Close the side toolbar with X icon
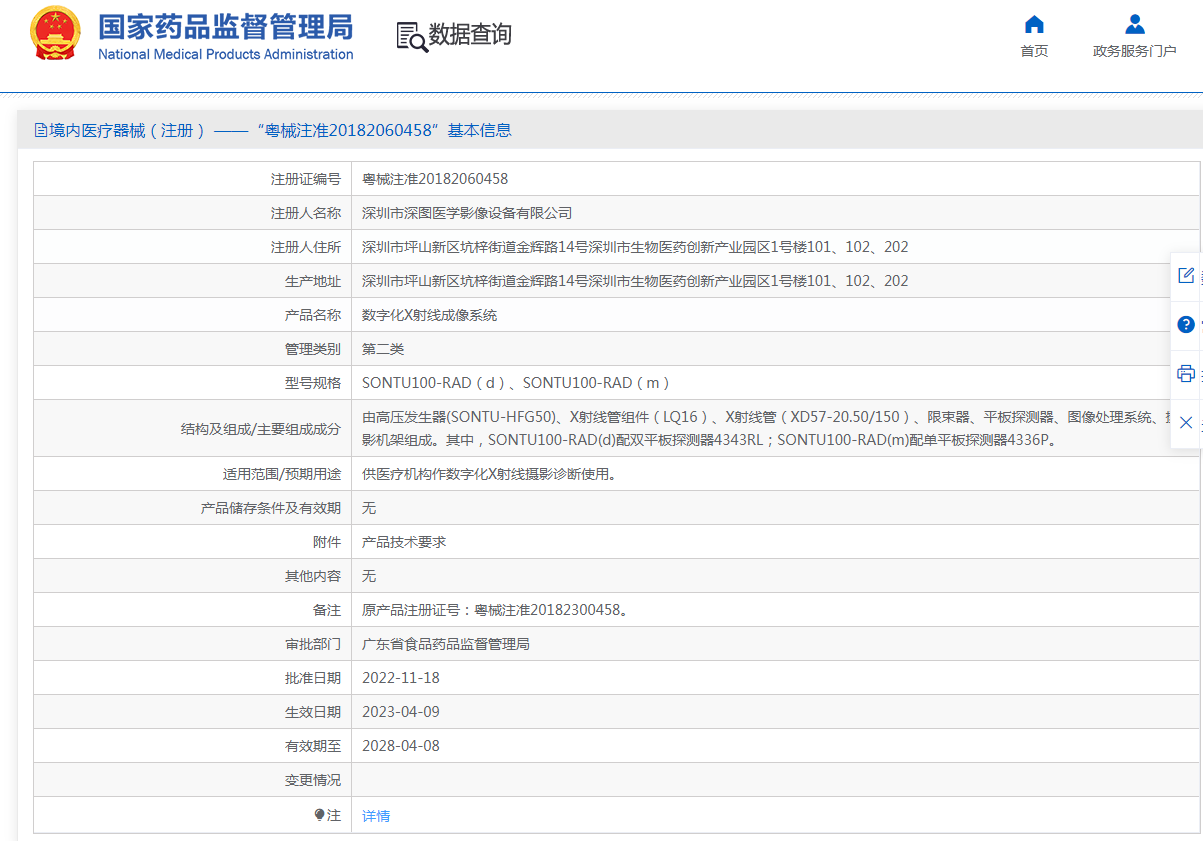1203x841 pixels. coord(1186,422)
